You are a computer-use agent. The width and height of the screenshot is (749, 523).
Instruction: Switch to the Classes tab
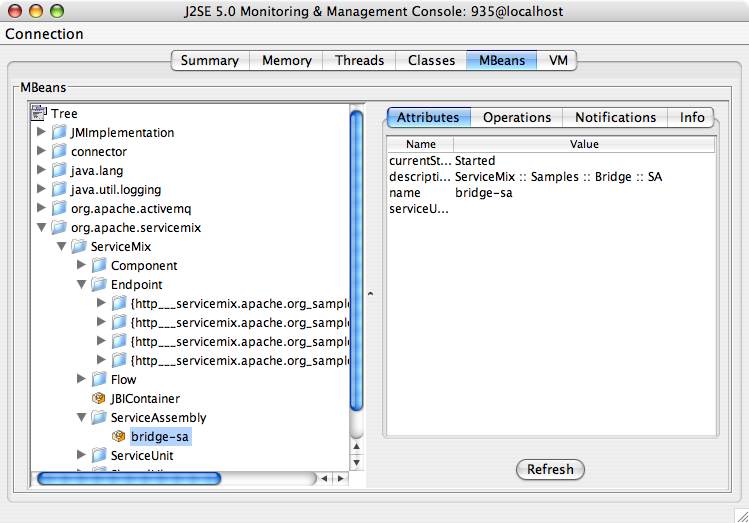point(431,61)
